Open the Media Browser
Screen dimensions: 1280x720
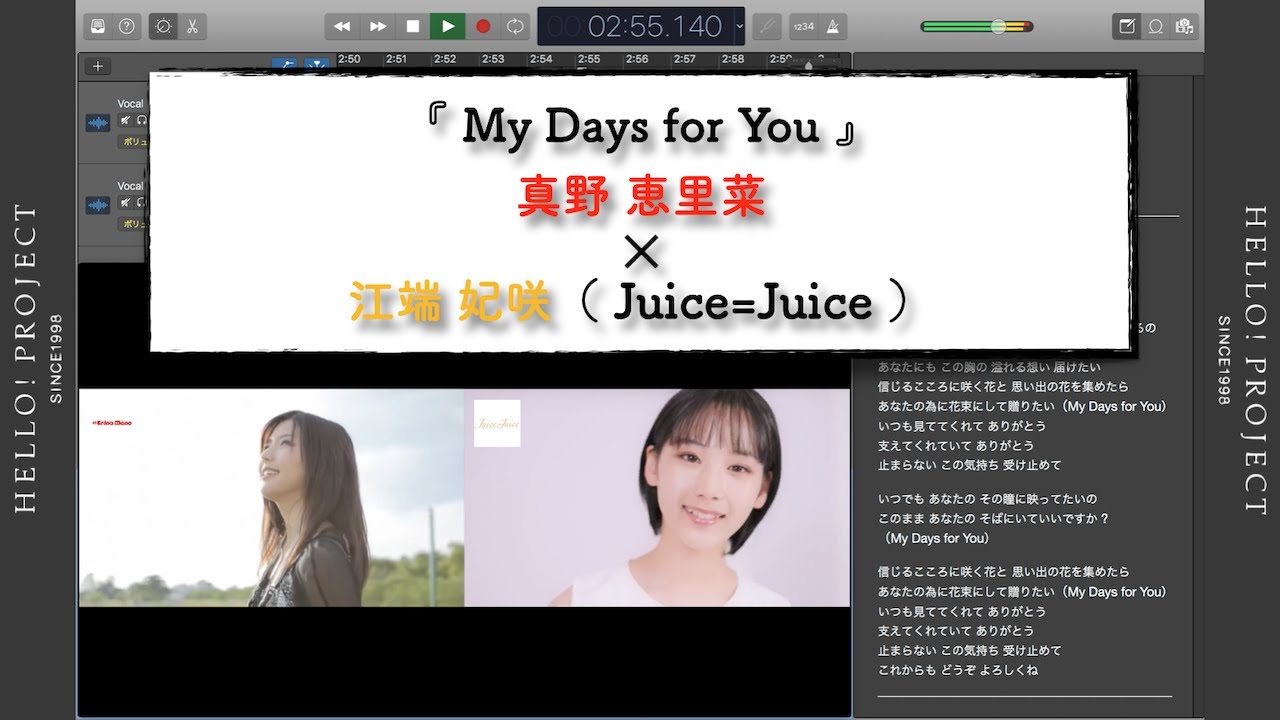(x=1185, y=26)
